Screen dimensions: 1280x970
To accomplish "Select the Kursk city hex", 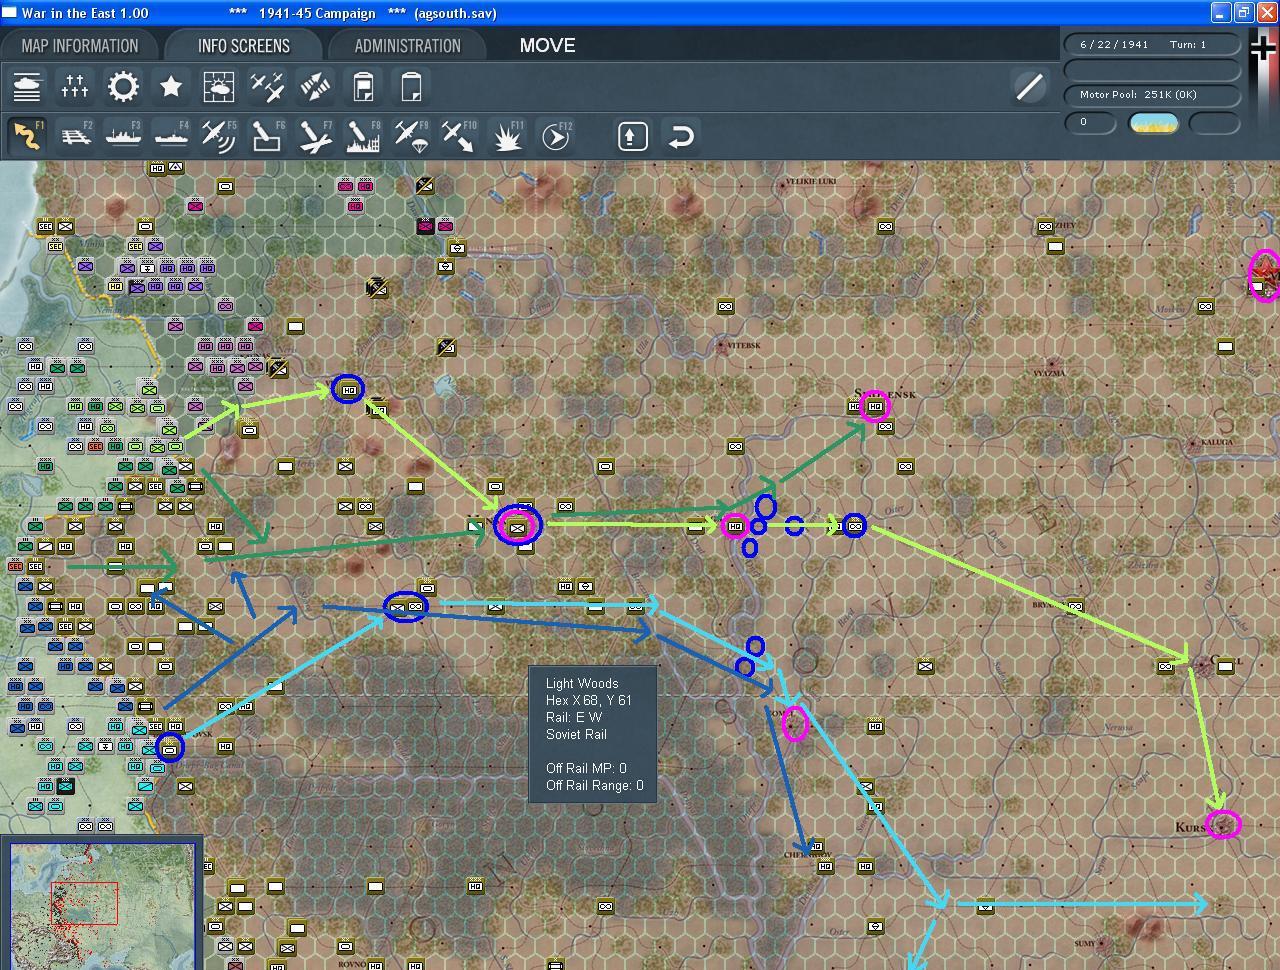I will [1223, 825].
